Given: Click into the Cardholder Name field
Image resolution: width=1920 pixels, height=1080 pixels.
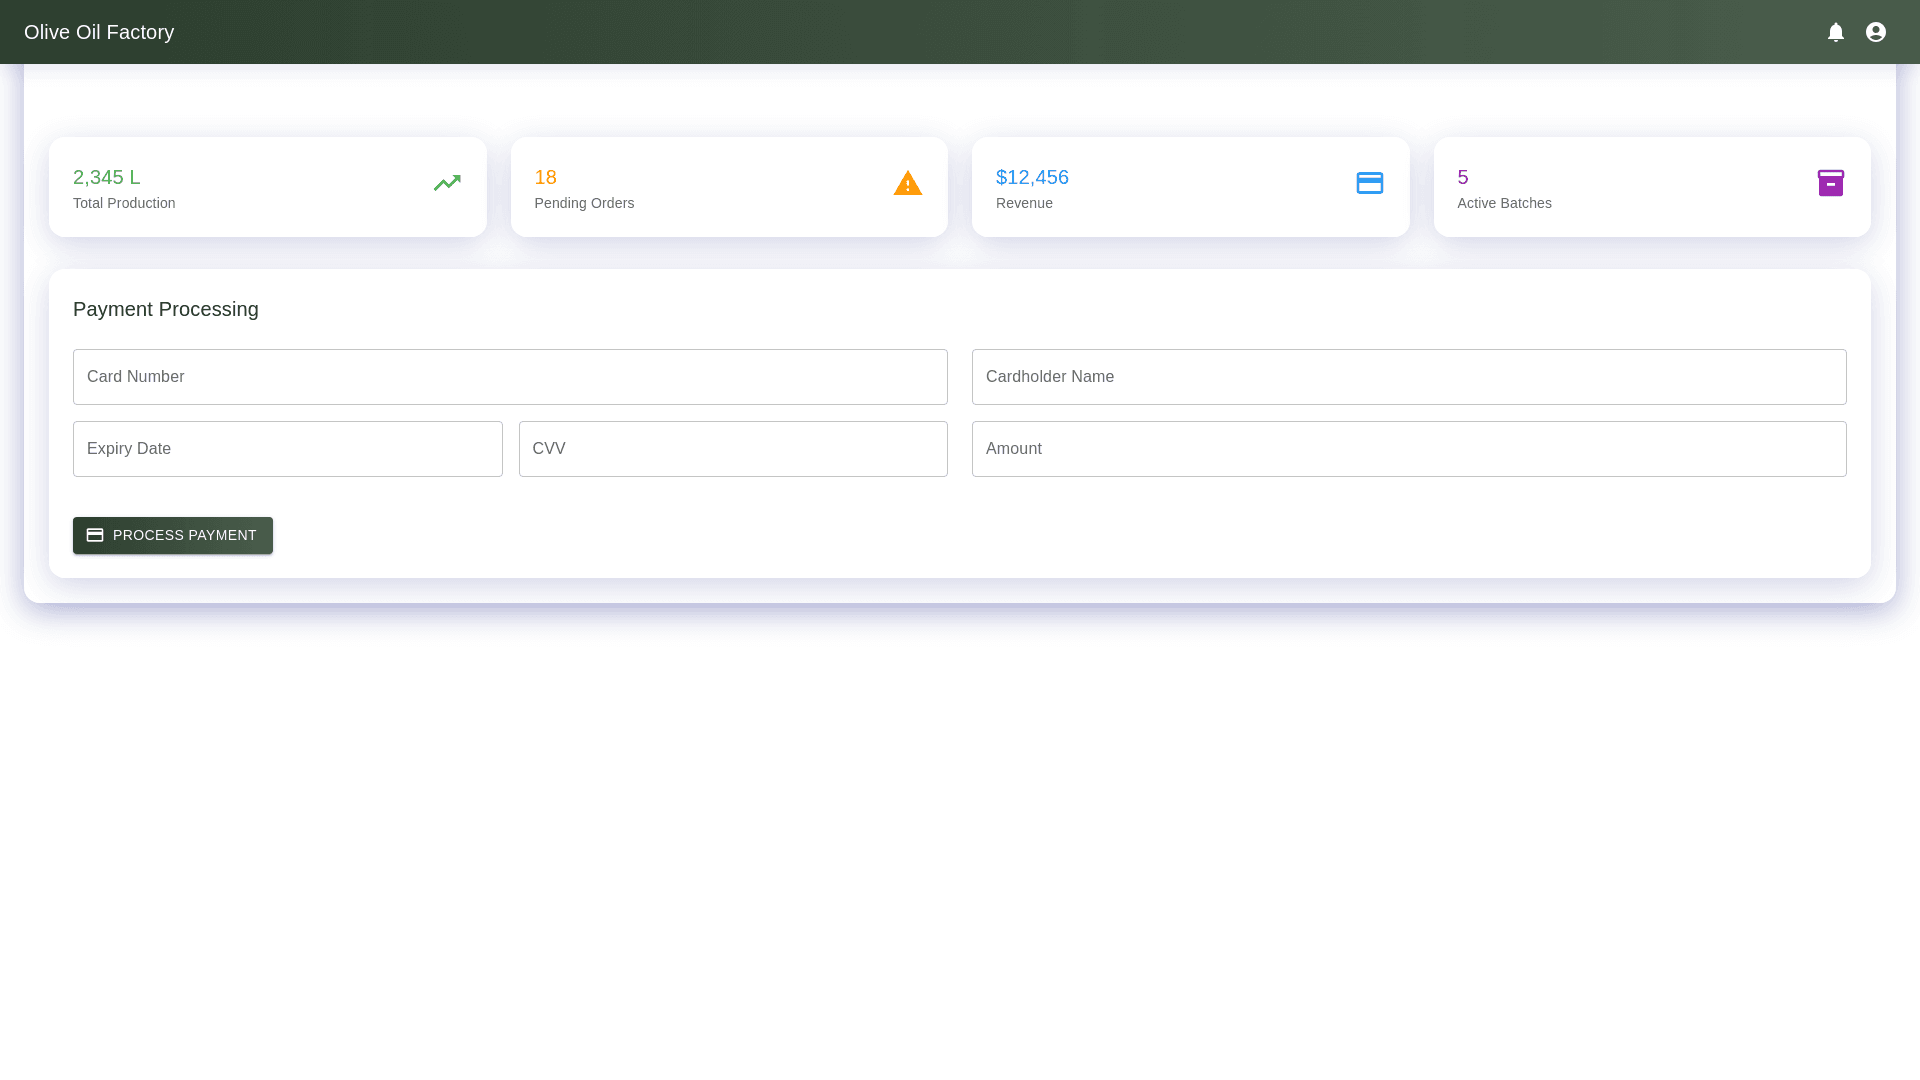Looking at the screenshot, I should tap(1409, 377).
